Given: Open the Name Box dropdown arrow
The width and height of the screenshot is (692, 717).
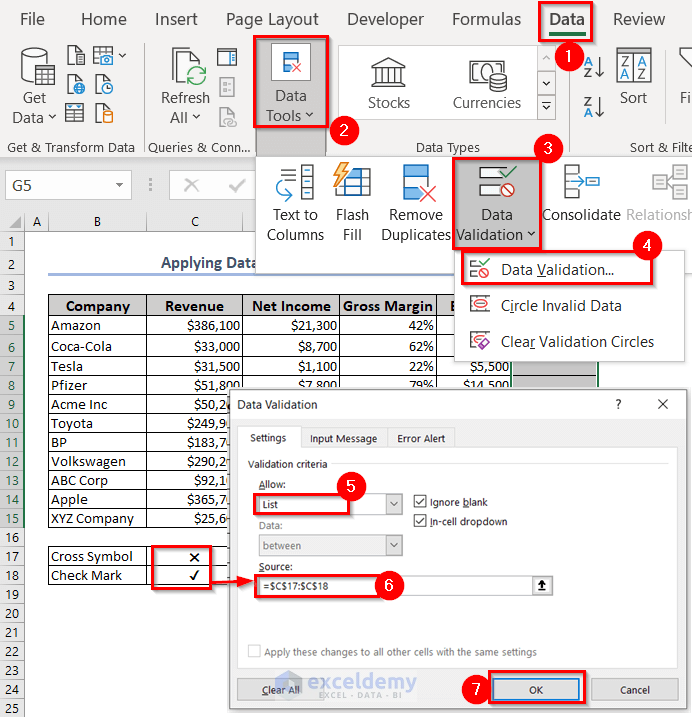Looking at the screenshot, I should click(119, 185).
